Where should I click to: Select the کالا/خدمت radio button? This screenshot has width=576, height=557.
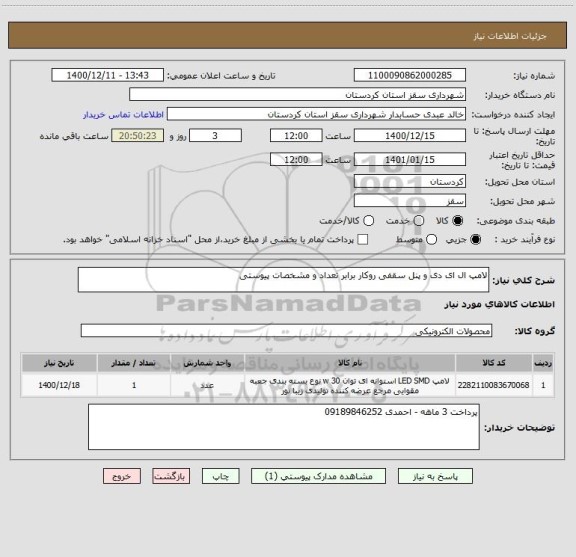click(x=368, y=221)
